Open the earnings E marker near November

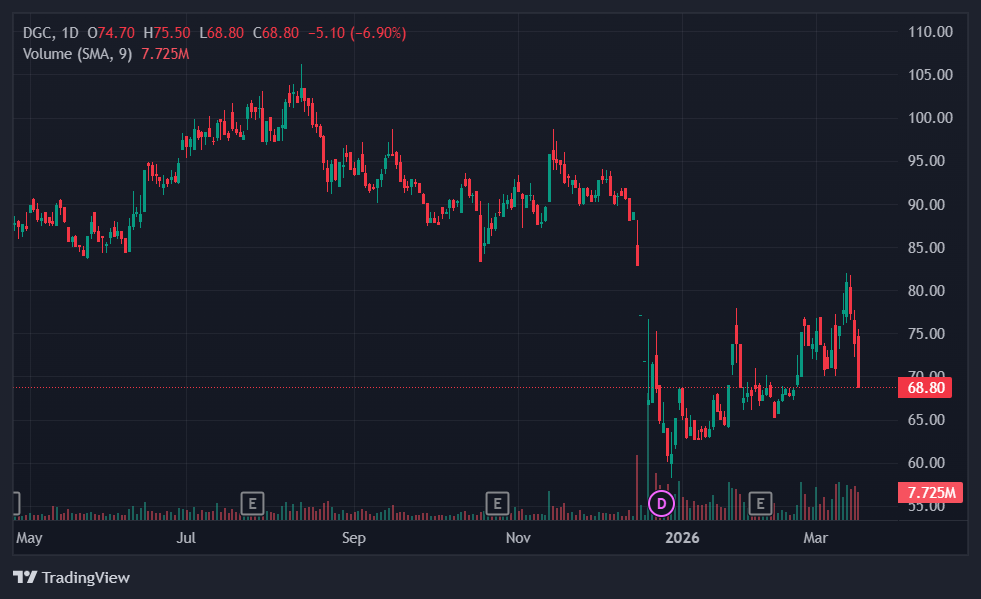(x=497, y=503)
